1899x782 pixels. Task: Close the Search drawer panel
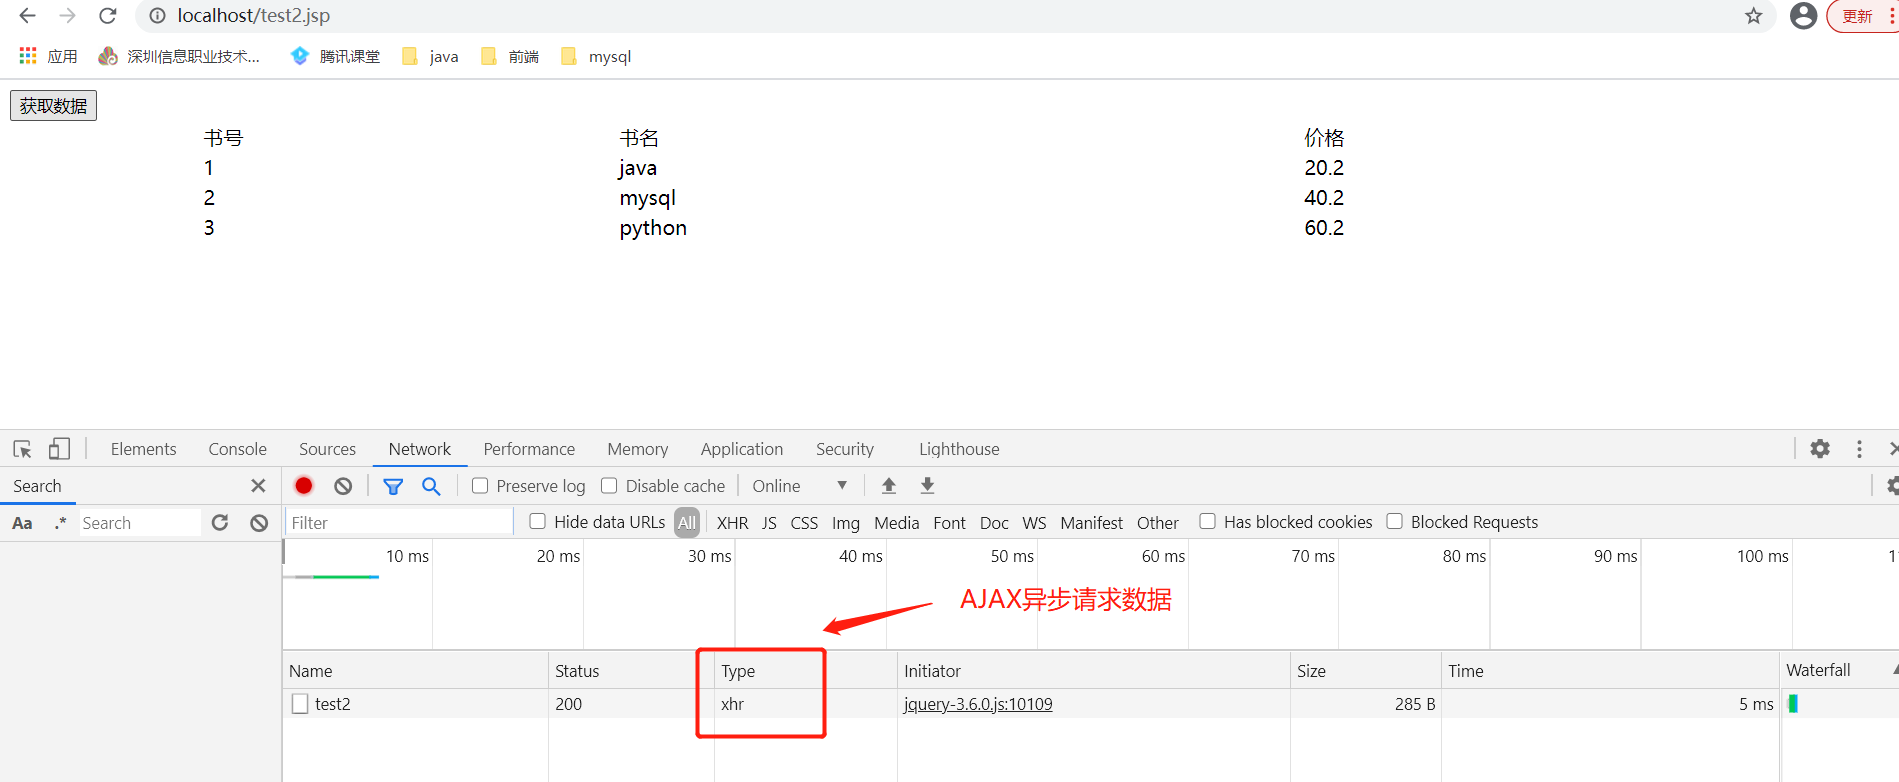[258, 486]
